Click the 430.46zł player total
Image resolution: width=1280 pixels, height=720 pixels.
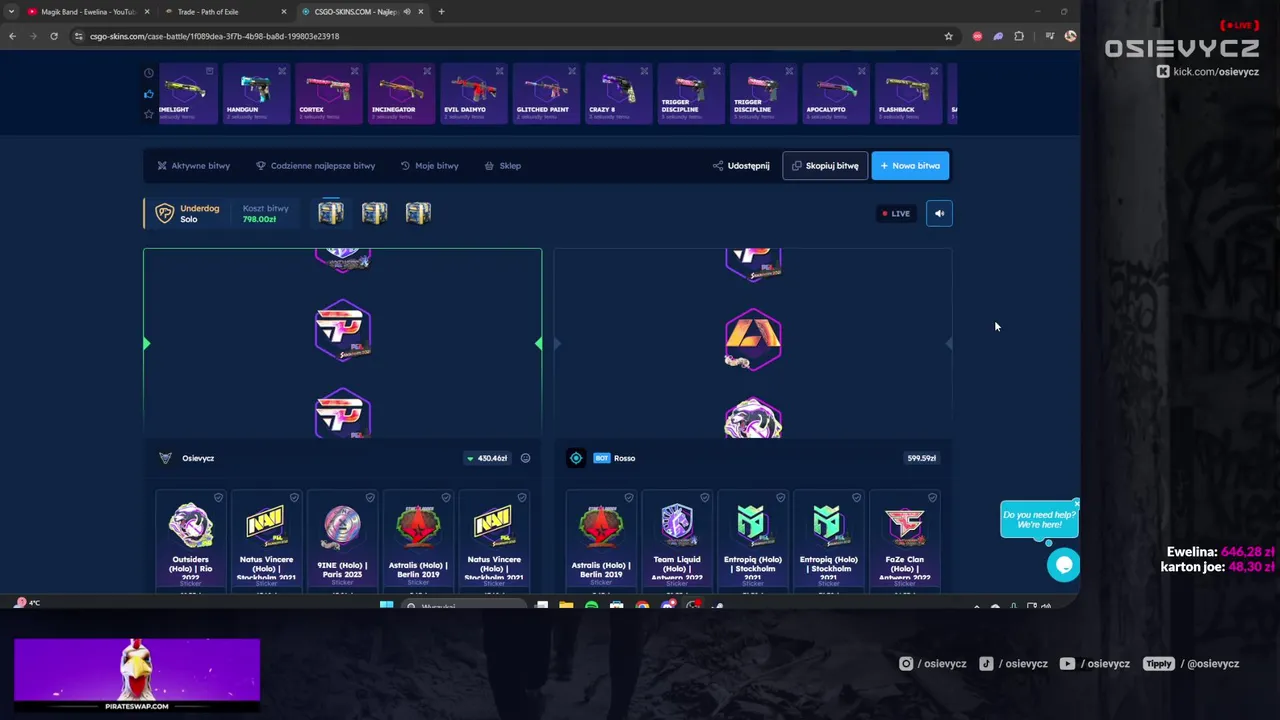point(488,458)
